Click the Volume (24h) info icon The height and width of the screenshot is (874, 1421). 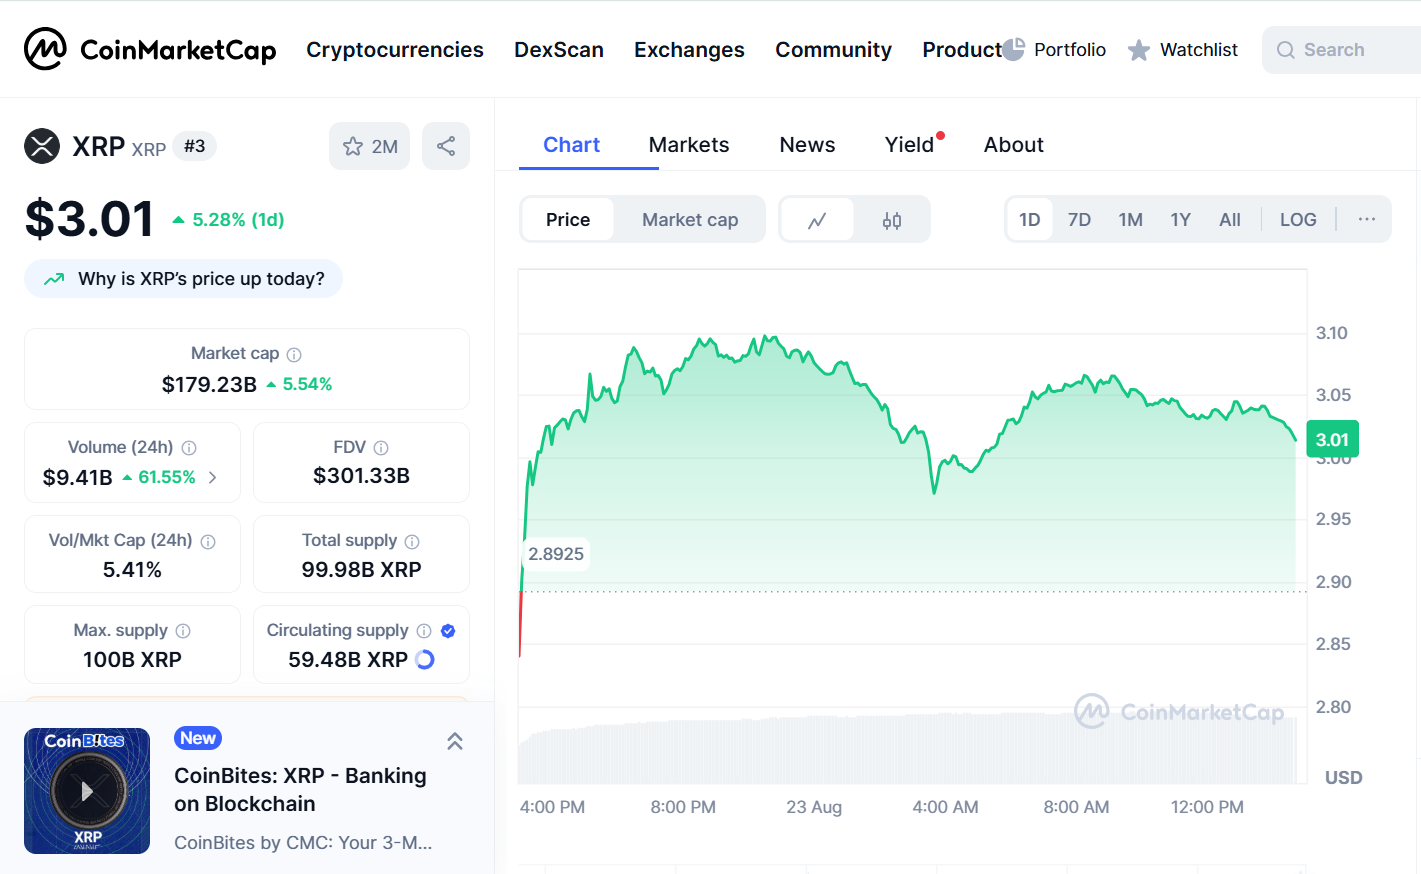189,448
